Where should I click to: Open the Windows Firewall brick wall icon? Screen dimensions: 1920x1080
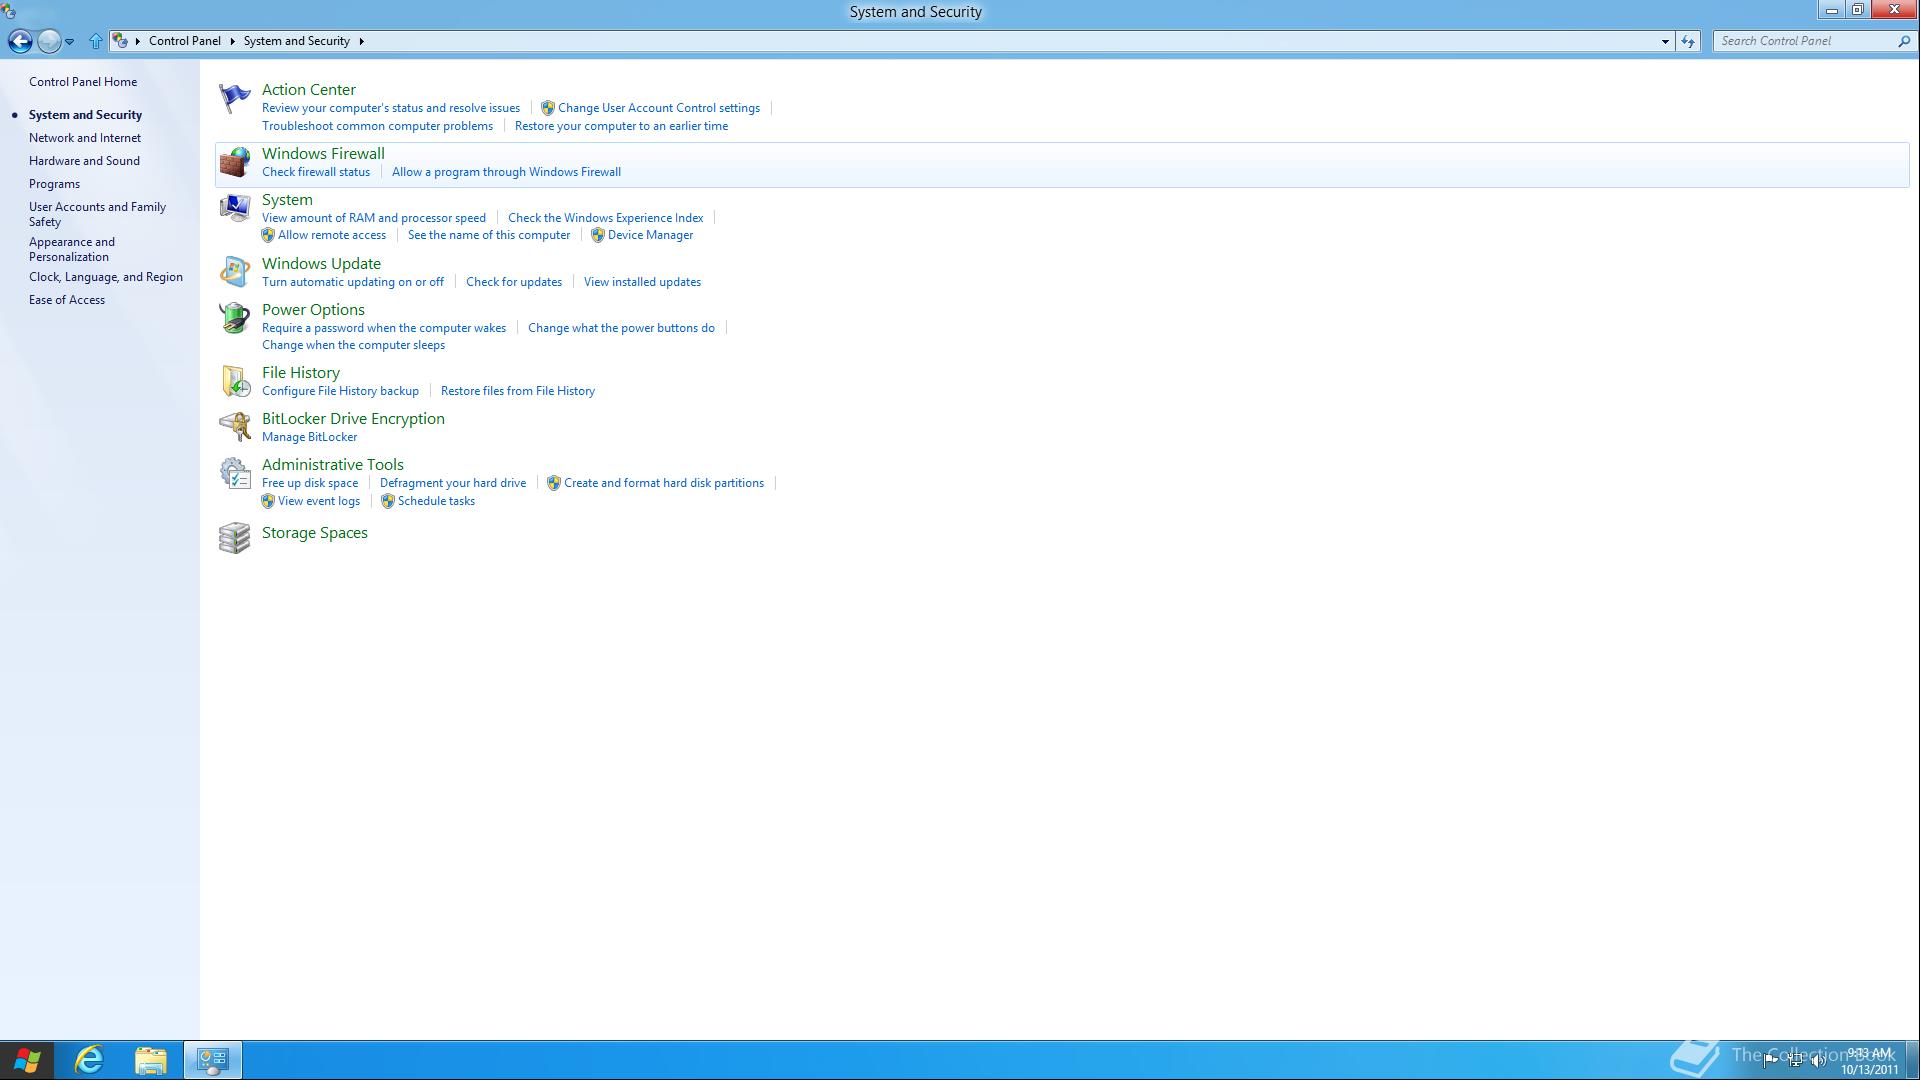click(x=235, y=162)
